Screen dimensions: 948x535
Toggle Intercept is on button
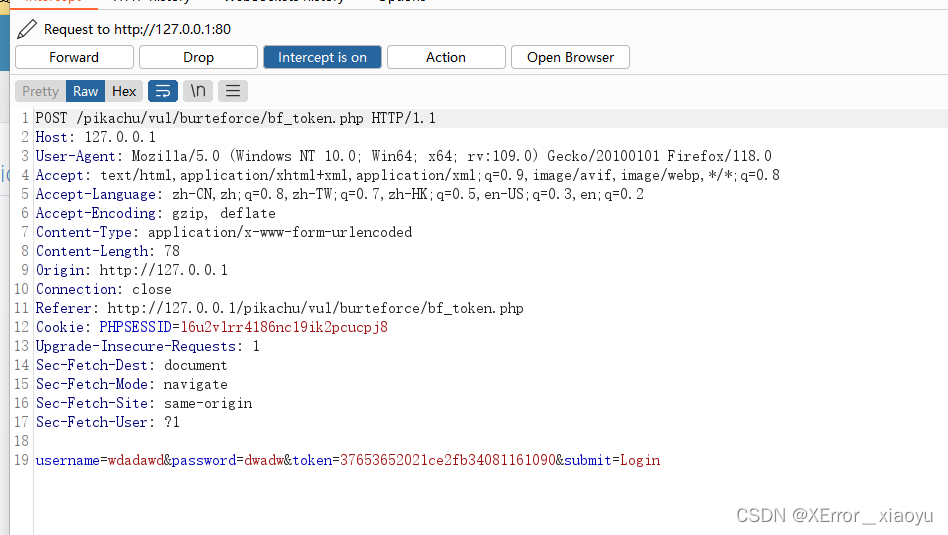click(322, 57)
